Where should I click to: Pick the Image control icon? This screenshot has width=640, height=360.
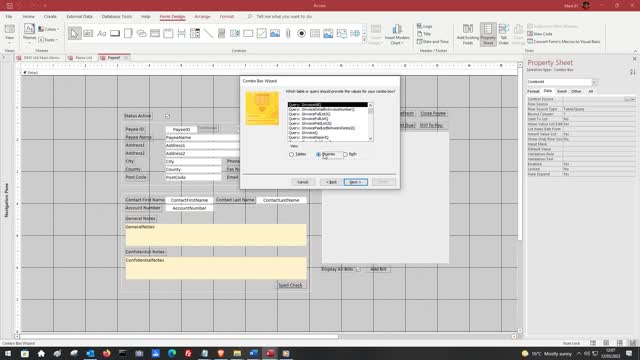tap(342, 33)
